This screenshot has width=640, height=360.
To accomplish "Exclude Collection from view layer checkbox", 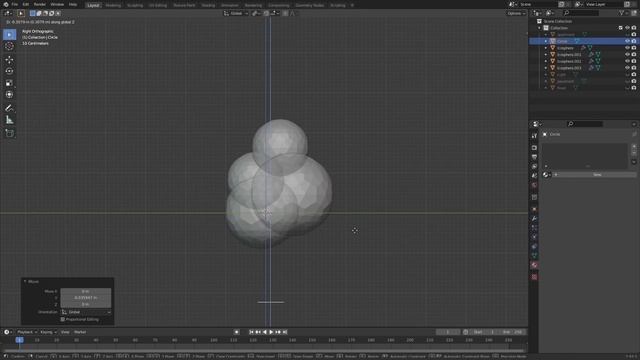I will (x=621, y=28).
